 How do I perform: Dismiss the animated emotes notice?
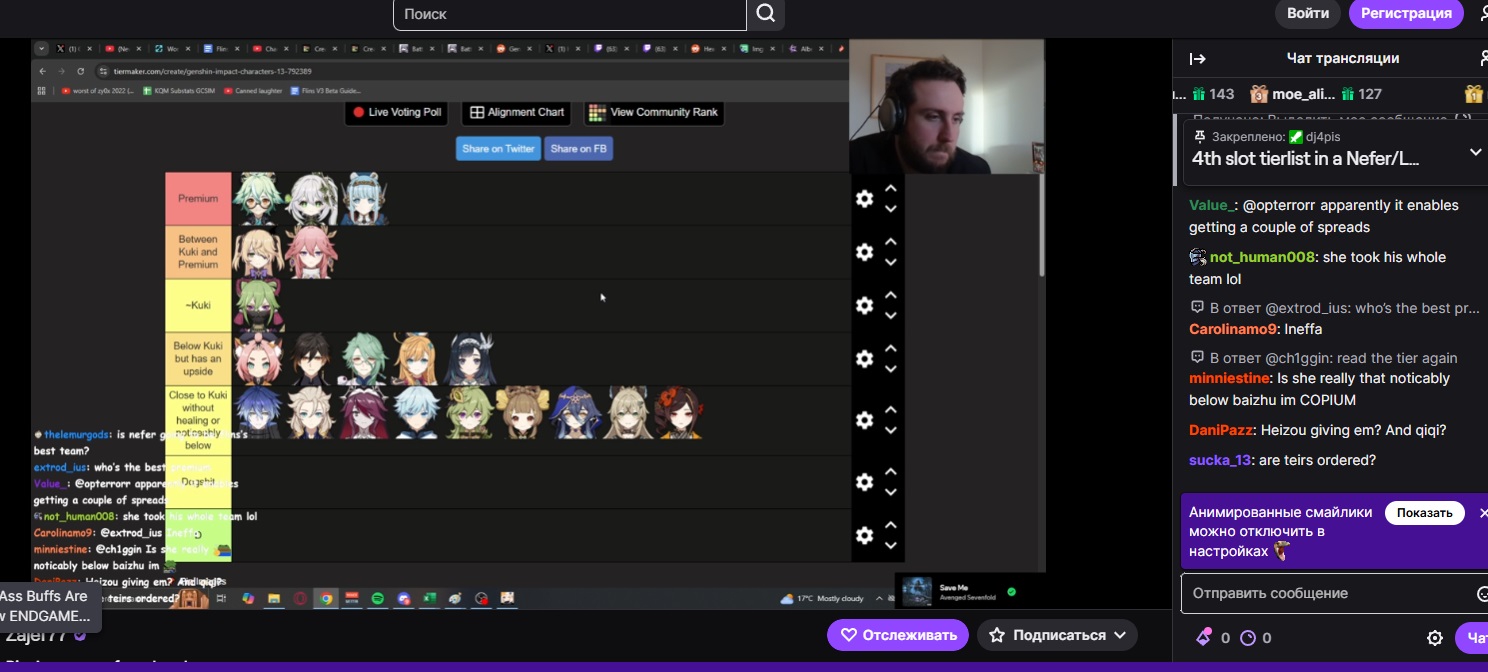(1482, 513)
